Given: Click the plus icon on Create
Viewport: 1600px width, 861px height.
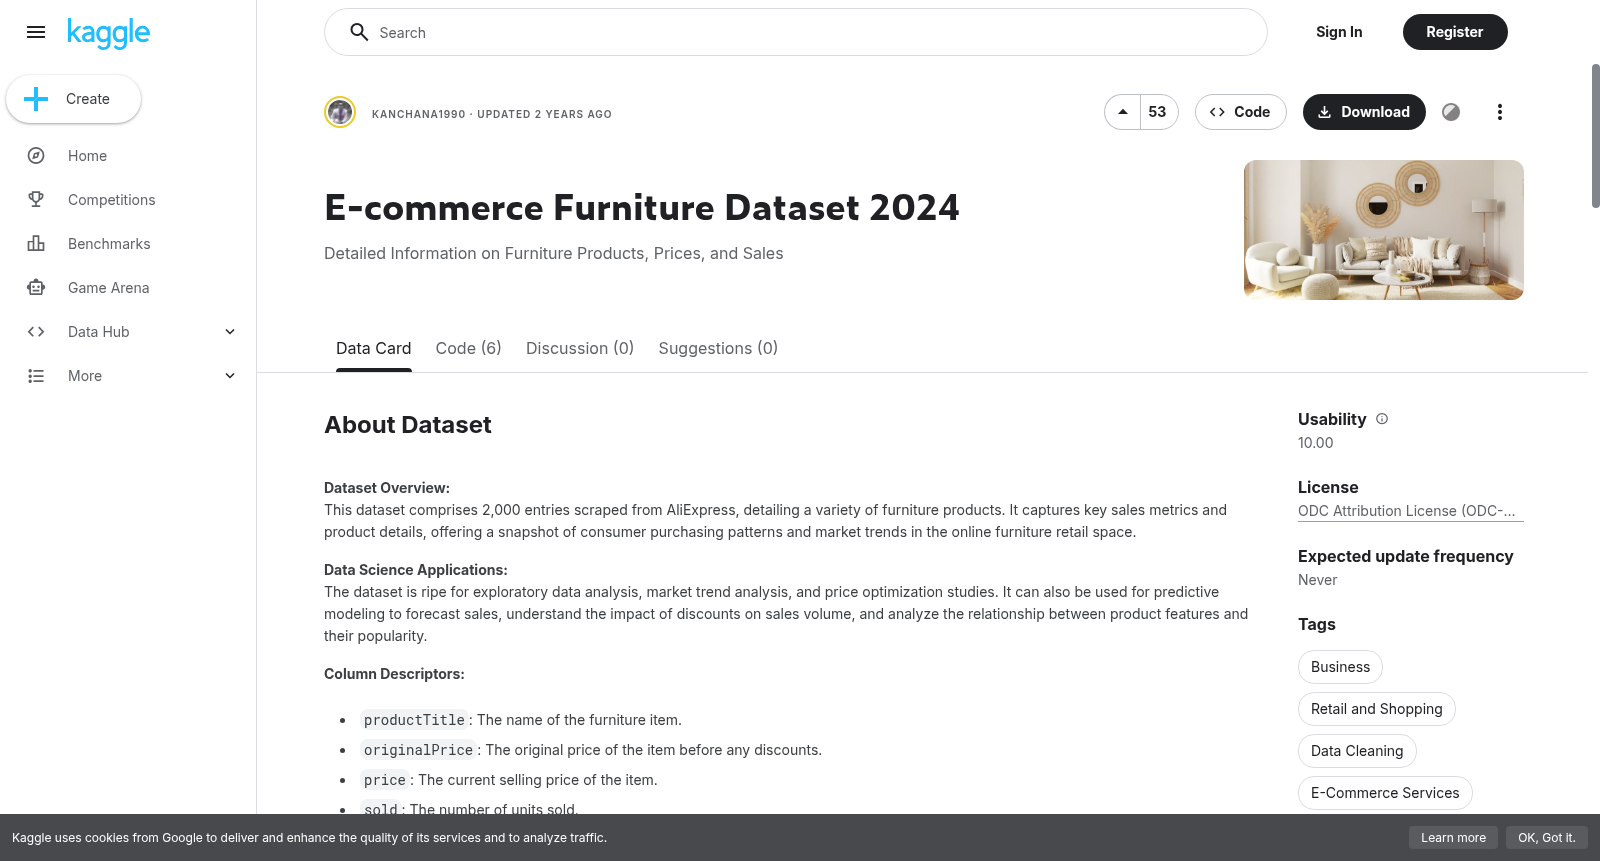Looking at the screenshot, I should (x=36, y=99).
